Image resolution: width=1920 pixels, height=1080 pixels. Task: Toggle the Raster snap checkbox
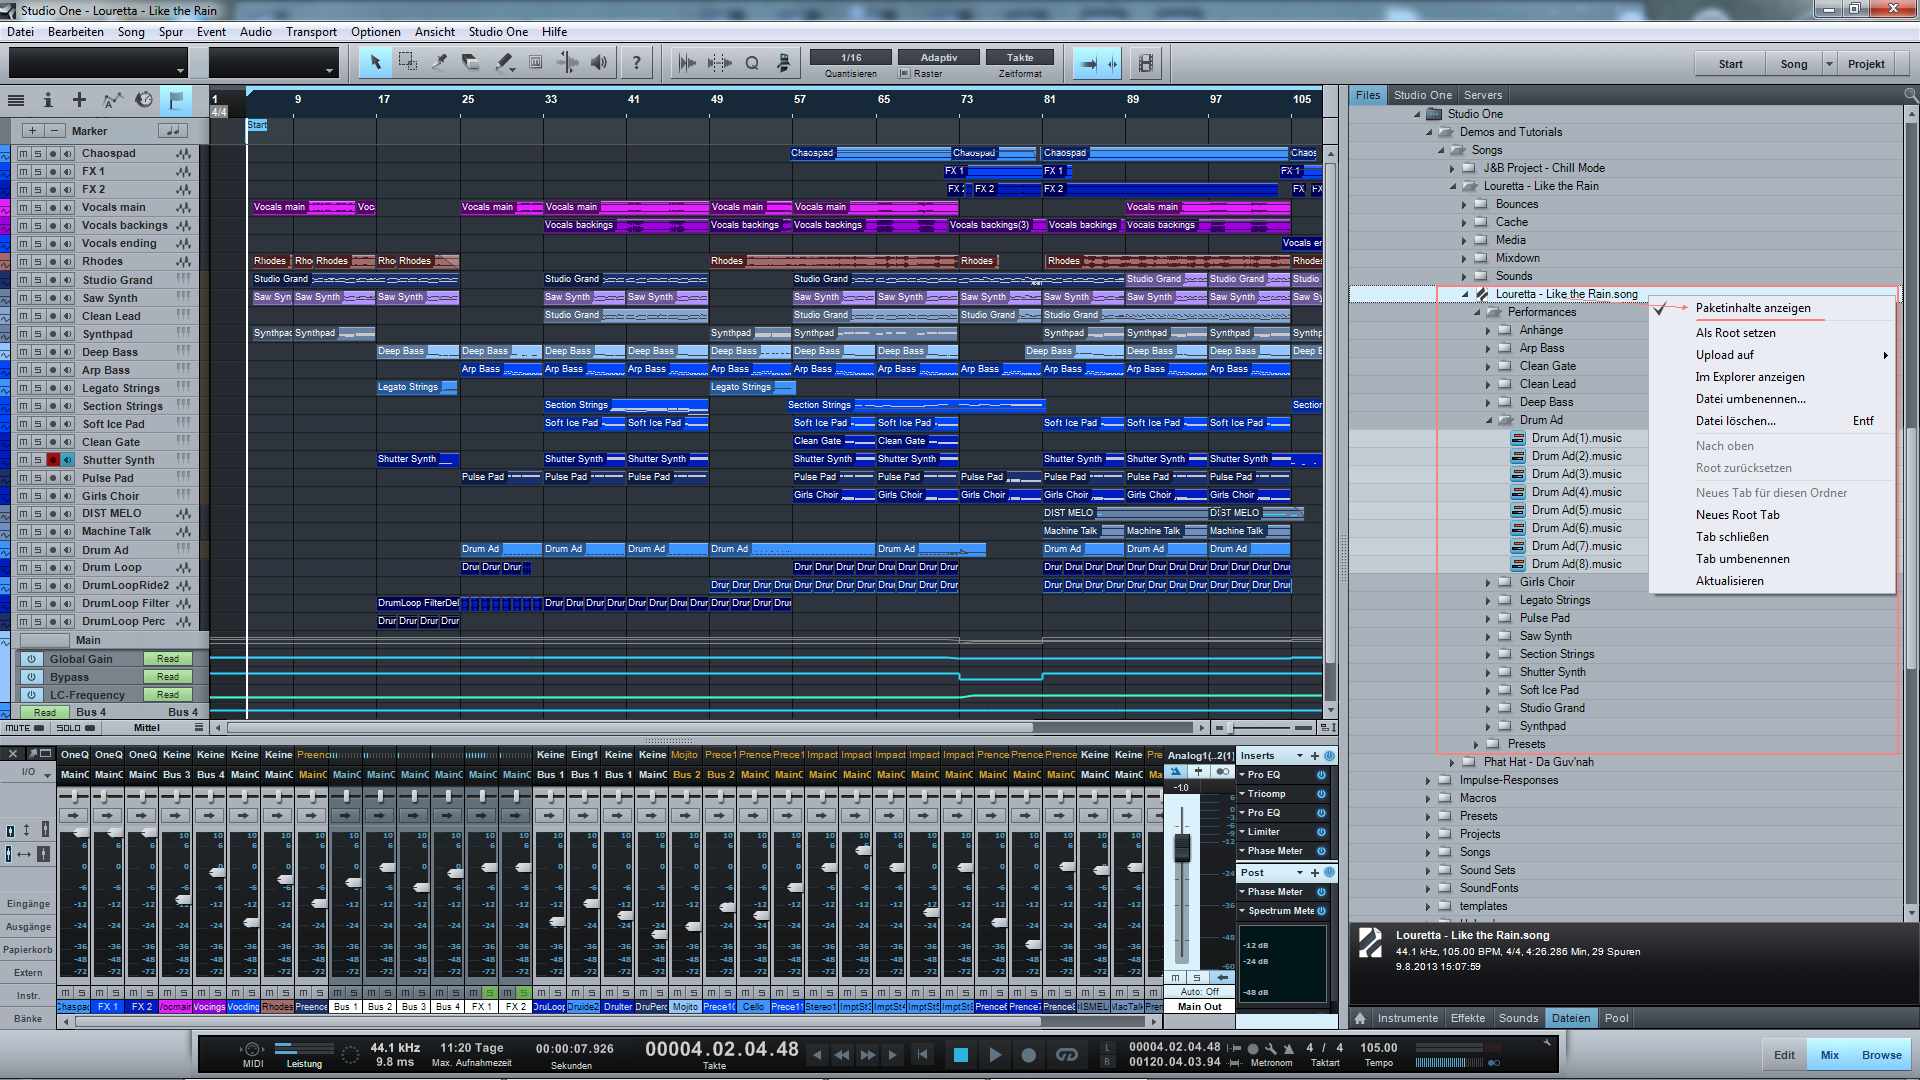tap(904, 73)
